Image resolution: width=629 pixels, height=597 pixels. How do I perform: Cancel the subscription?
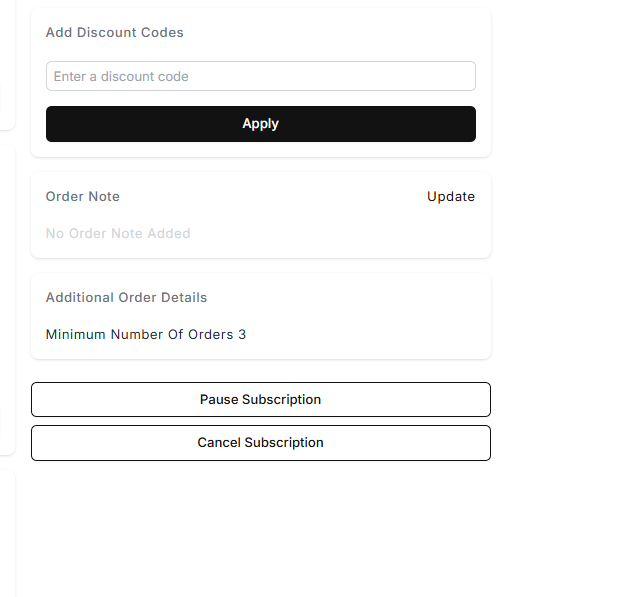[x=260, y=442]
